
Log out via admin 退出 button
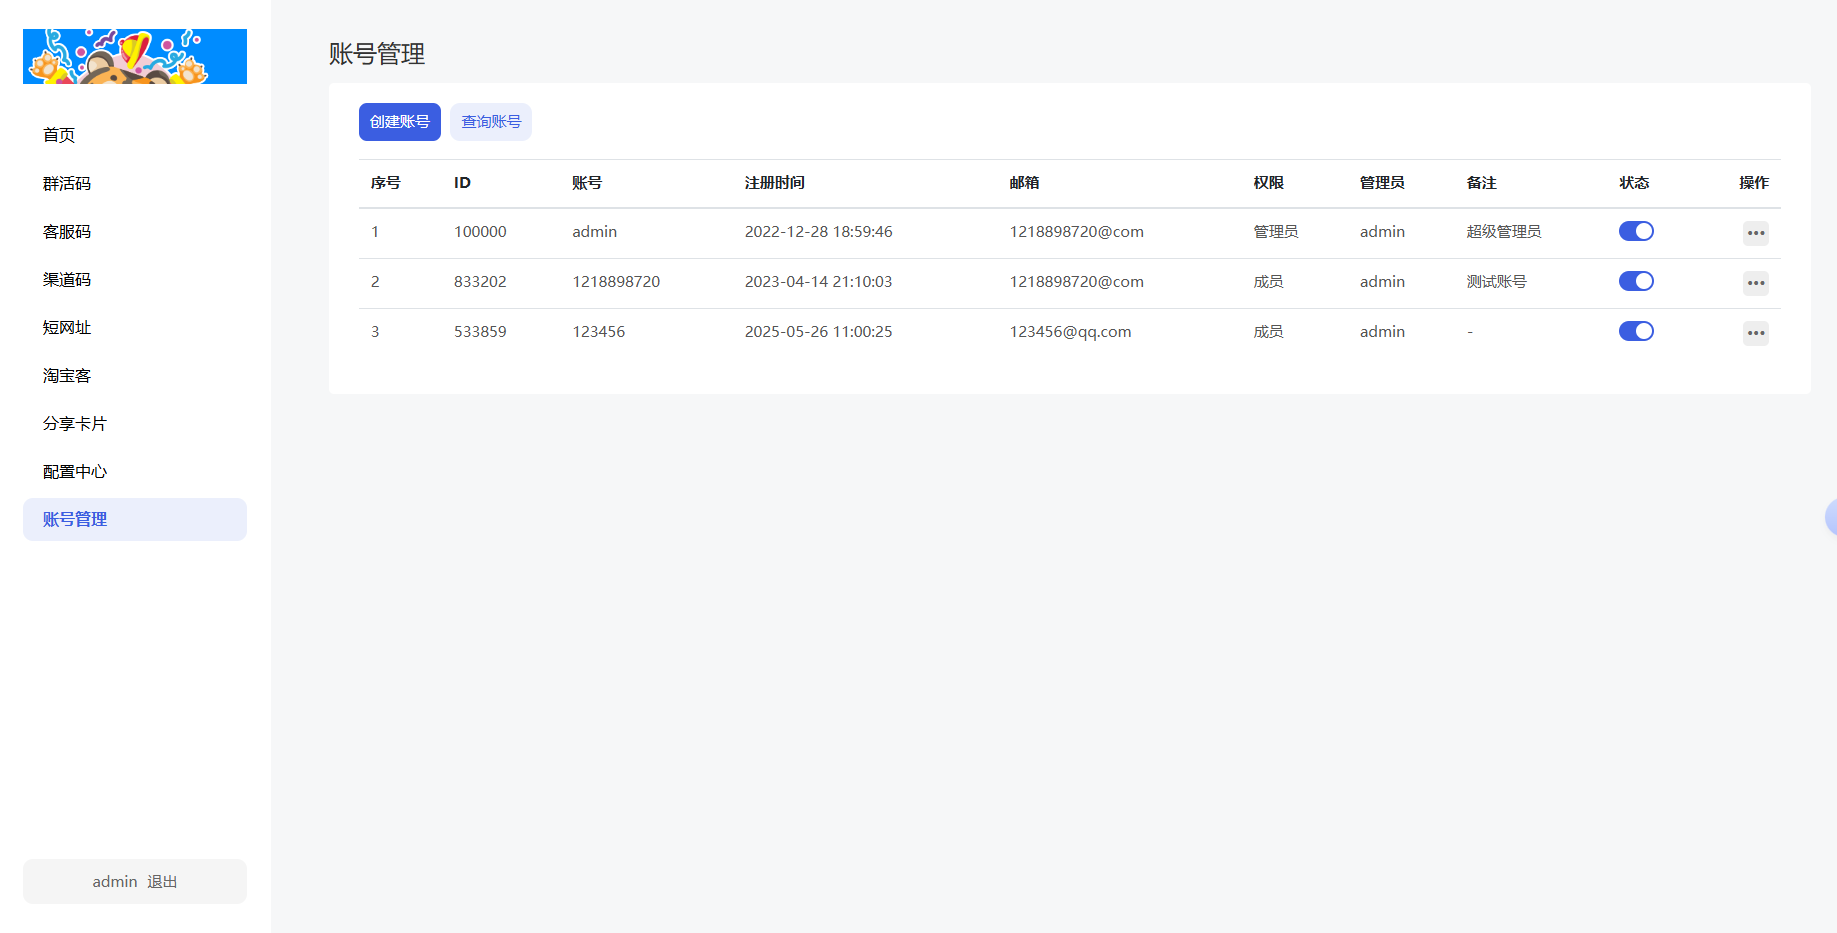(x=135, y=881)
